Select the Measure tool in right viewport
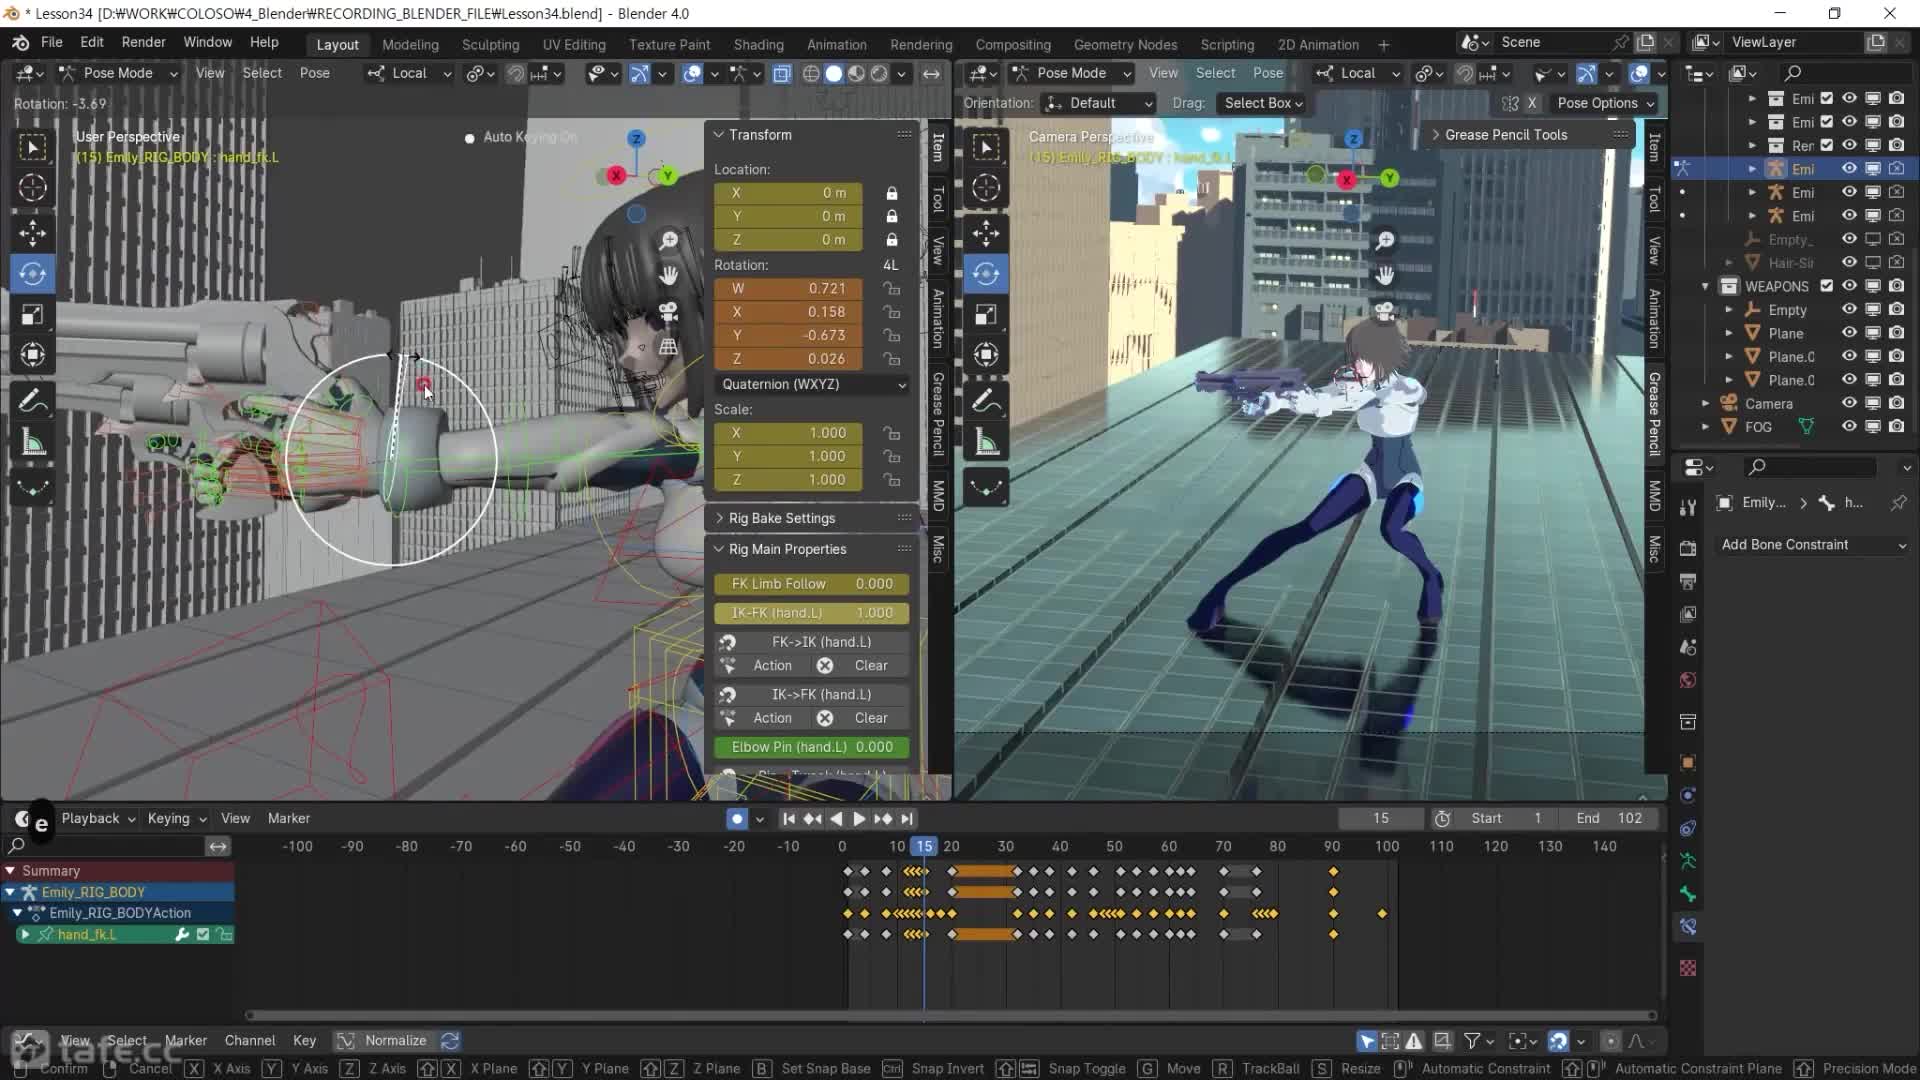This screenshot has width=1920, height=1080. 986,443
